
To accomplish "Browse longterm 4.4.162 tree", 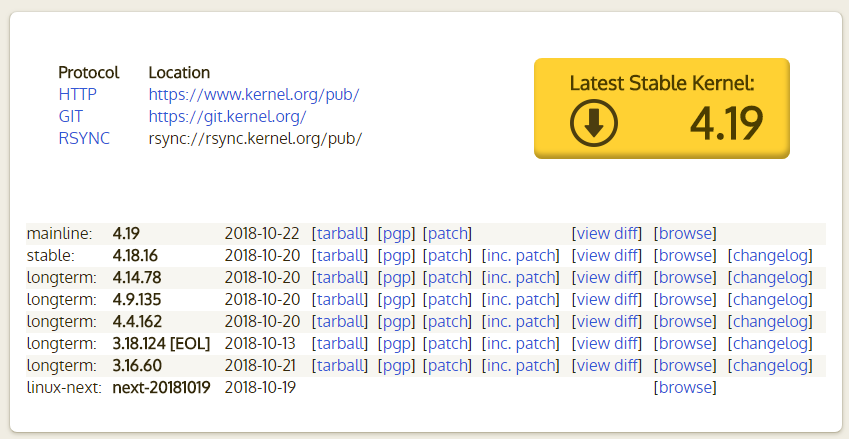I will 685,322.
